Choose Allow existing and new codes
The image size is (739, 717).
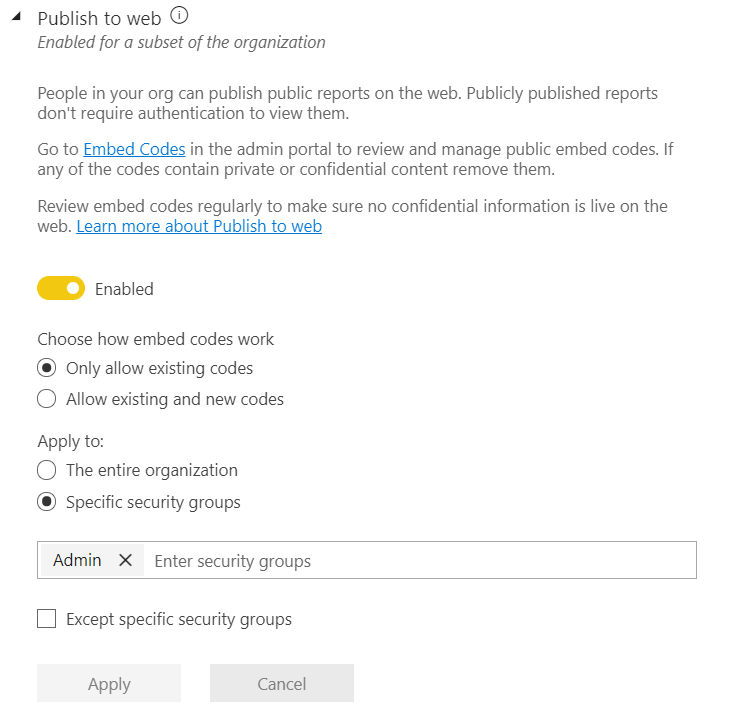(46, 399)
